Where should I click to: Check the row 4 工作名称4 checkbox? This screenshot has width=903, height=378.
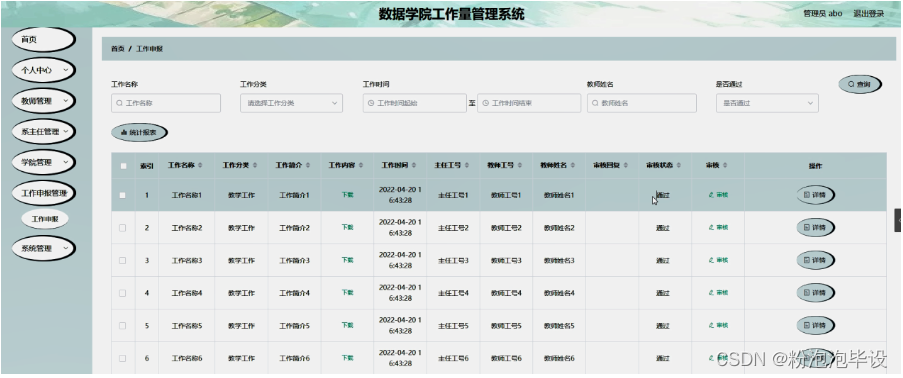click(x=123, y=293)
